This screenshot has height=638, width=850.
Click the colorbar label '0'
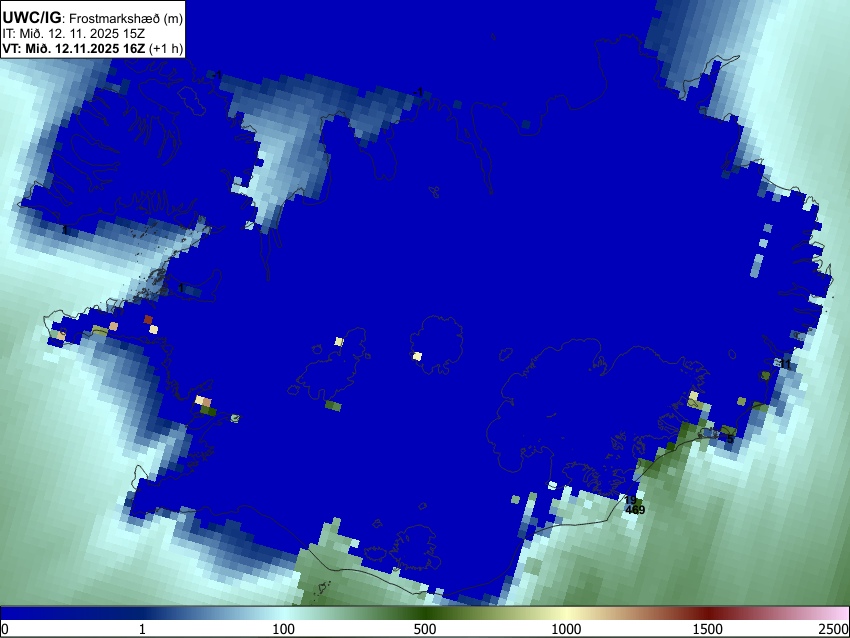pos(4,629)
